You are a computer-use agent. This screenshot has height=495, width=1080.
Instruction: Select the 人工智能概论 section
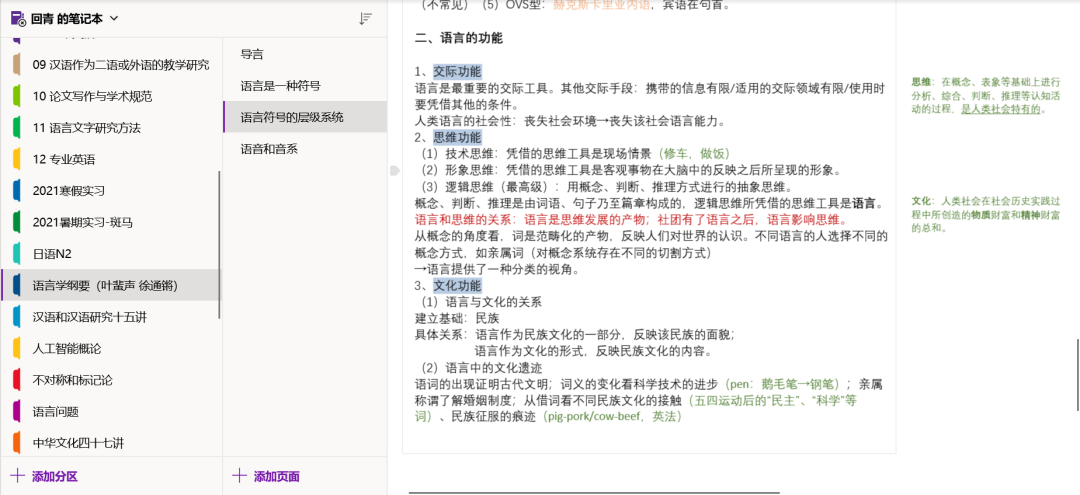67,349
